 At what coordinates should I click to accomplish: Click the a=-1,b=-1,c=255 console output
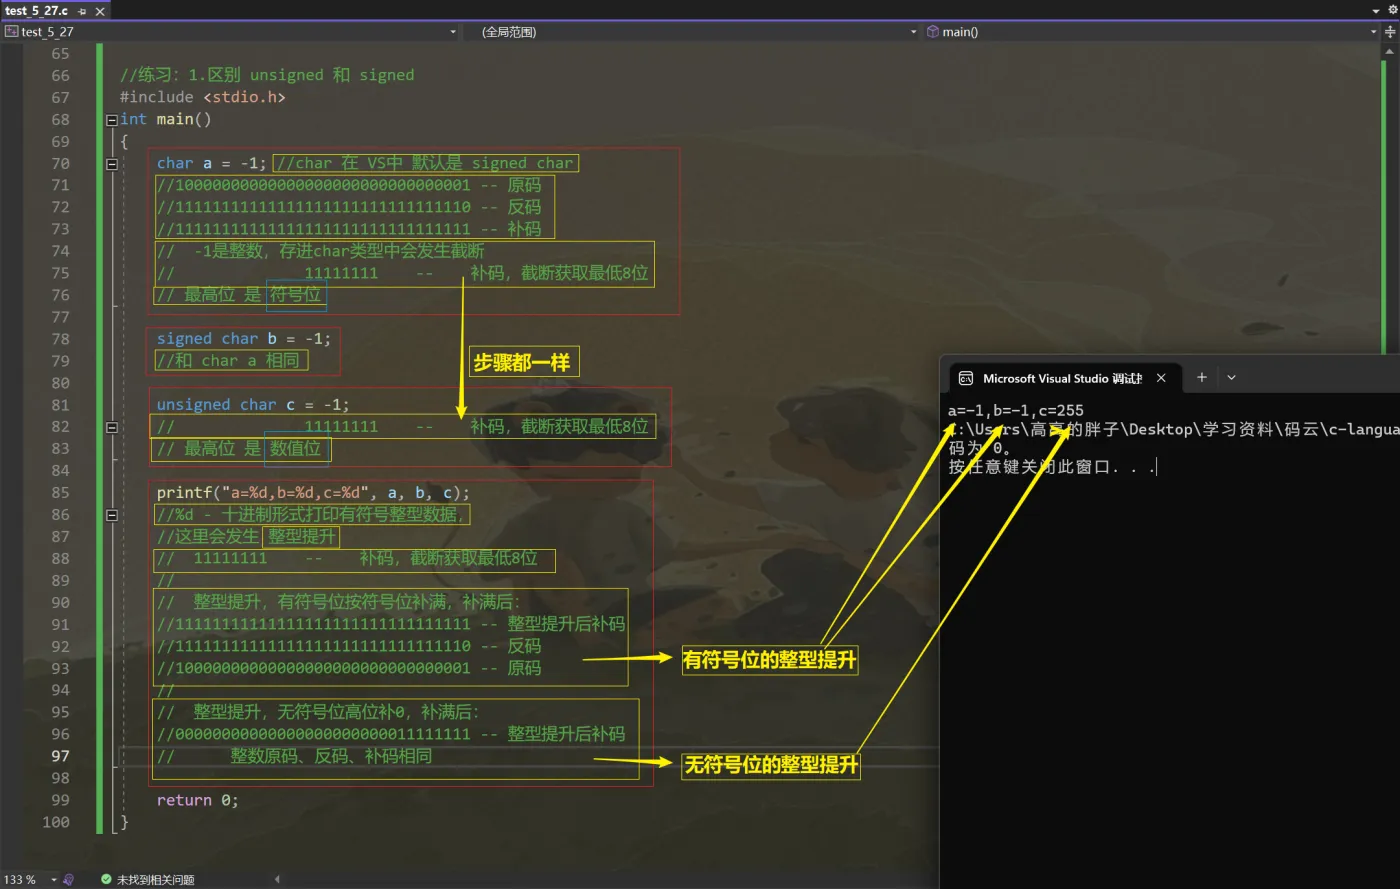[1016, 410]
